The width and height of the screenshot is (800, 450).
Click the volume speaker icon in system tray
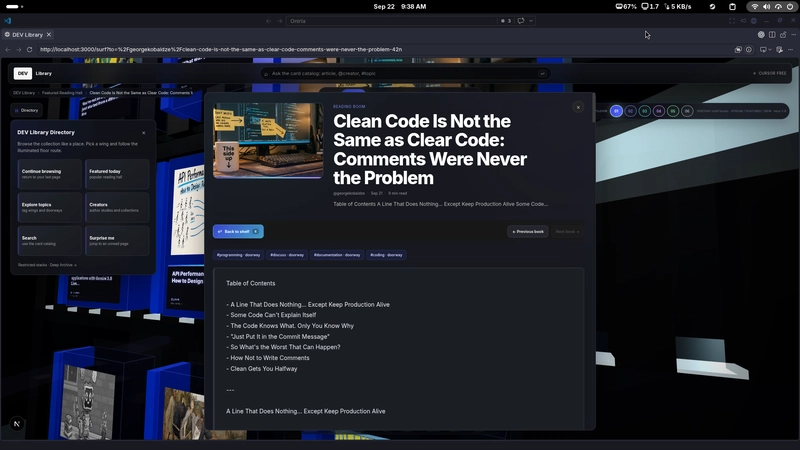tap(766, 7)
